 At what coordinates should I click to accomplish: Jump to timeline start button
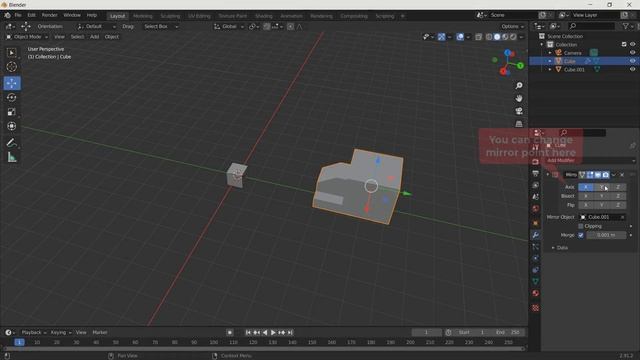(248, 333)
